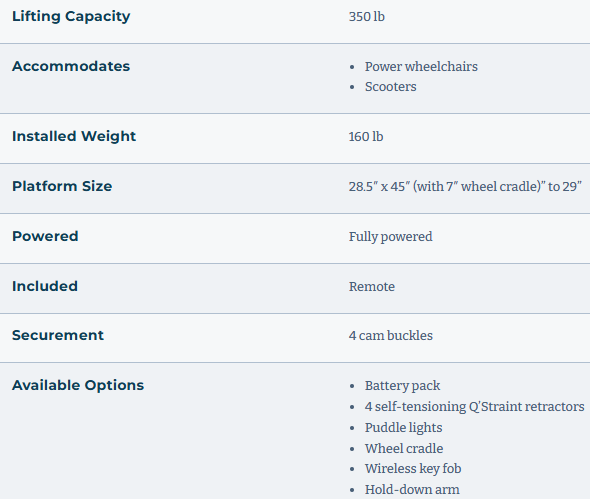This screenshot has height=499, width=590.
Task: Click the Q'Straint retractors option
Action: (x=474, y=407)
